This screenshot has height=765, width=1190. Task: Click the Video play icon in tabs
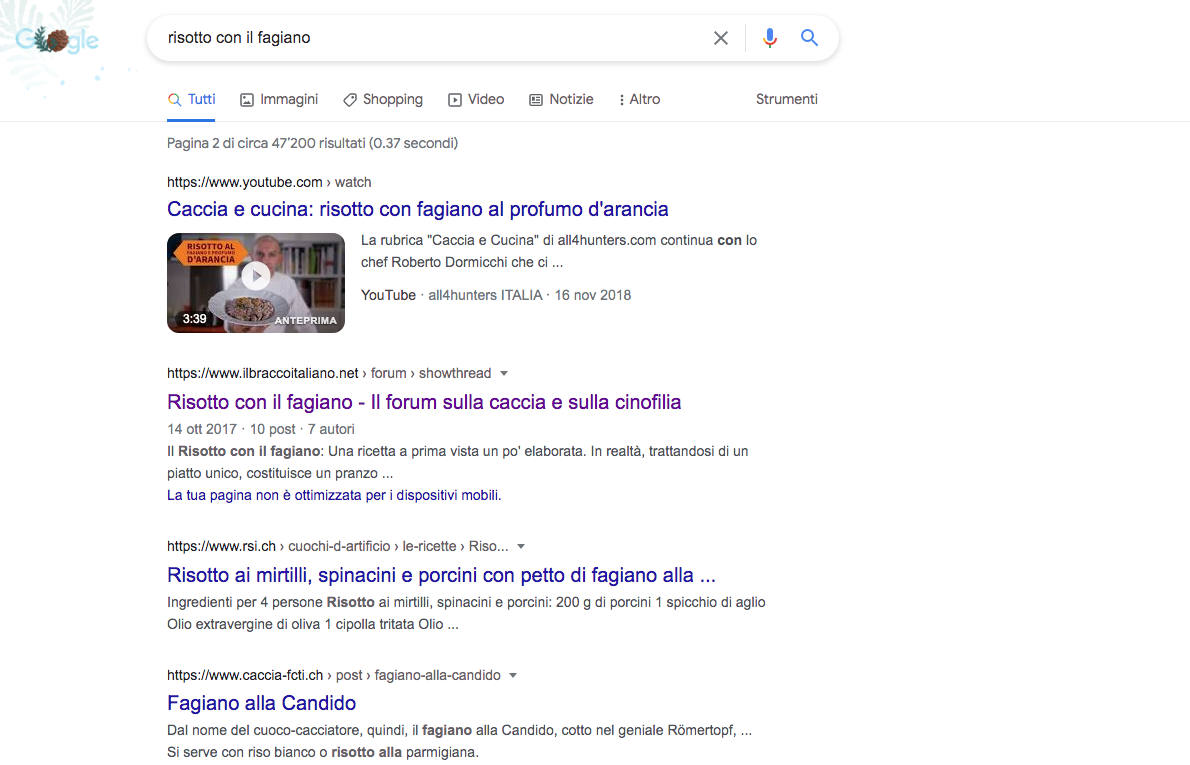point(455,100)
